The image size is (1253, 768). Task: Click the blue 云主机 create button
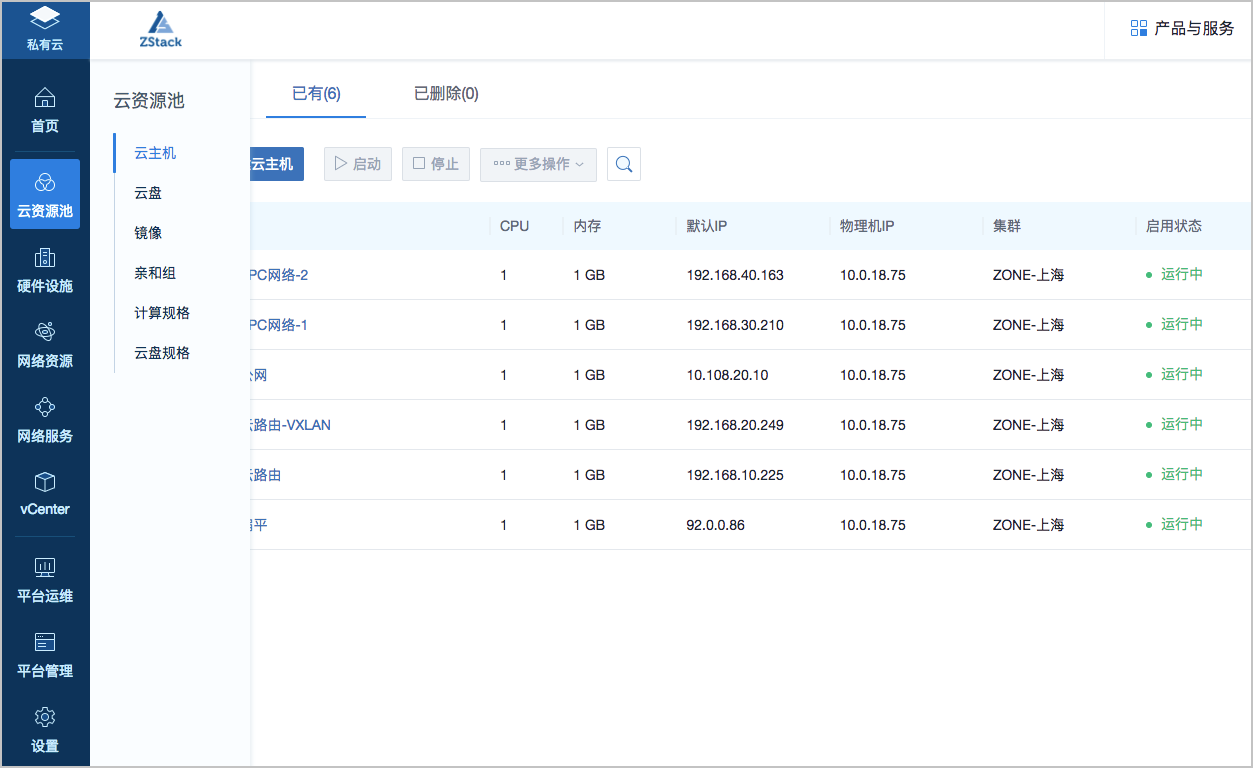click(275, 164)
